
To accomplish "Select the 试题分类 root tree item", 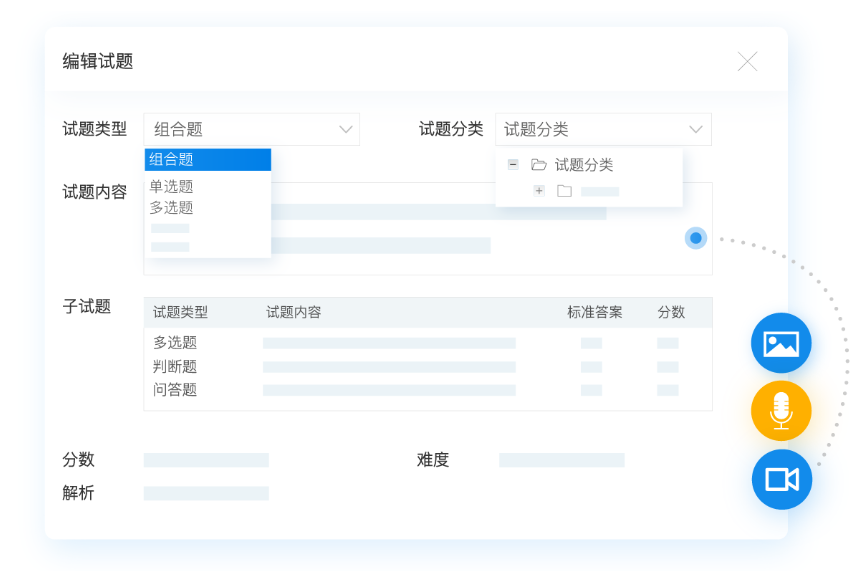I will (x=584, y=165).
